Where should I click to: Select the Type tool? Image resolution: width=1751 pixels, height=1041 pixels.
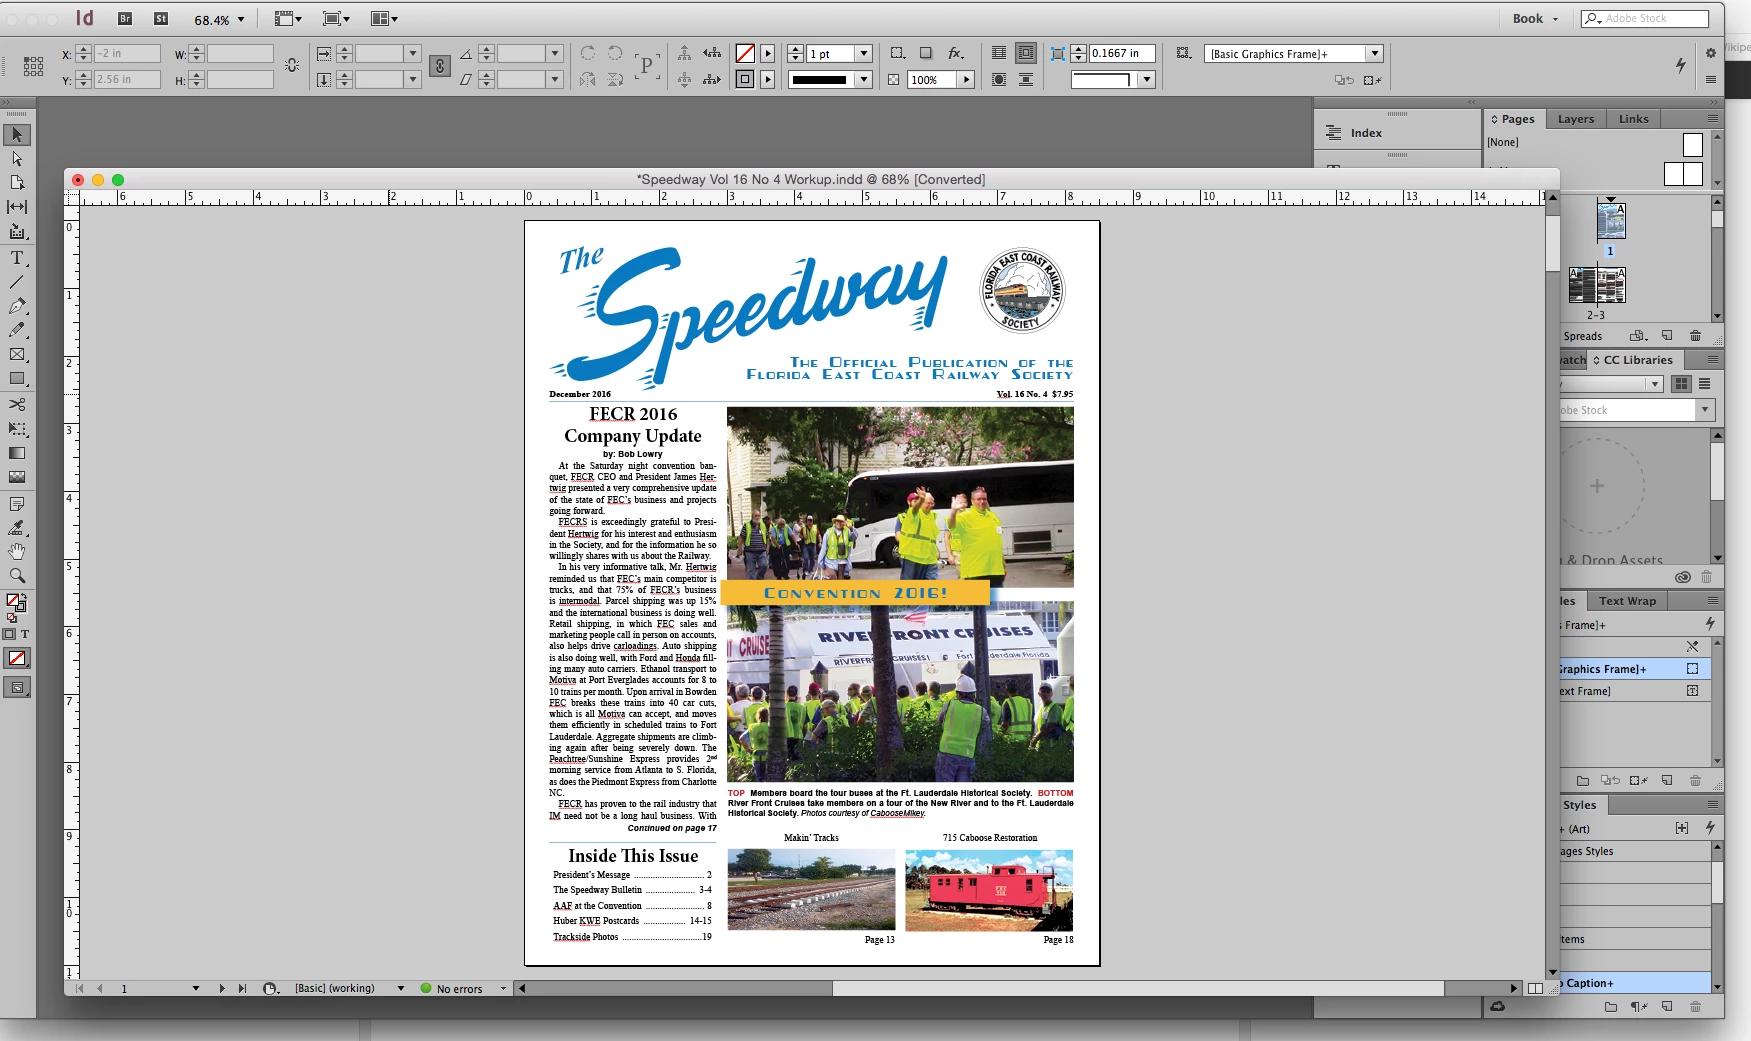pos(17,258)
